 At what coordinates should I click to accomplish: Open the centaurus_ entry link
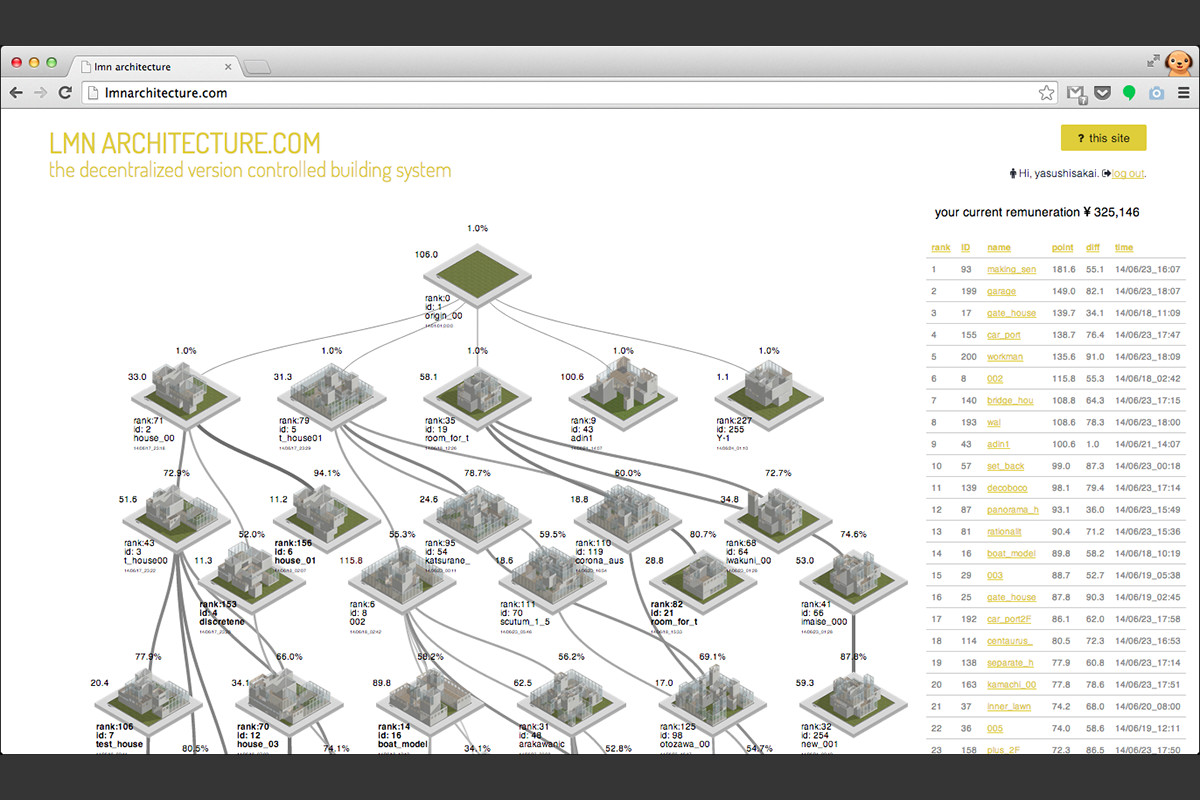pyautogui.click(x=1010, y=640)
